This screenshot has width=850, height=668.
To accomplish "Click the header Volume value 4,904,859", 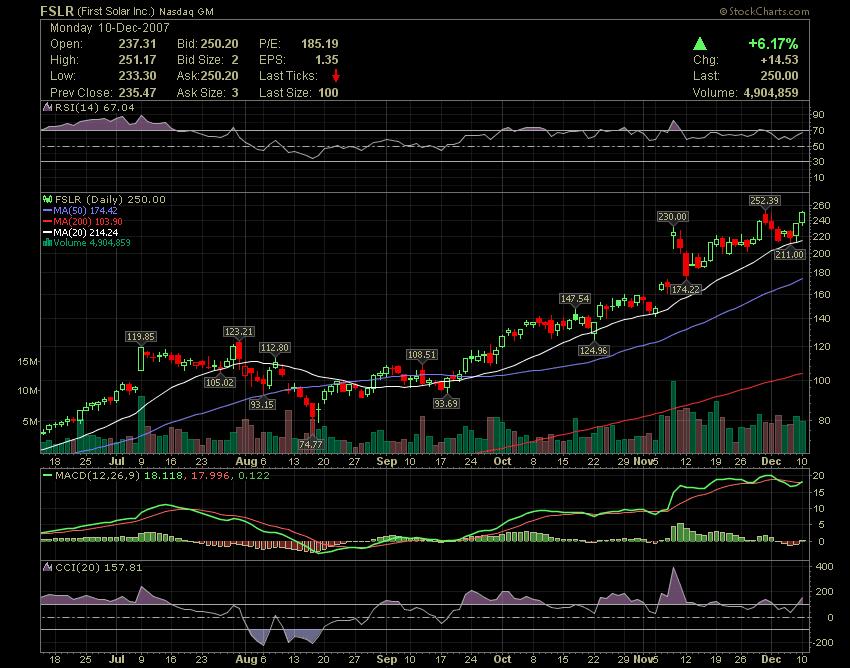I will [771, 93].
